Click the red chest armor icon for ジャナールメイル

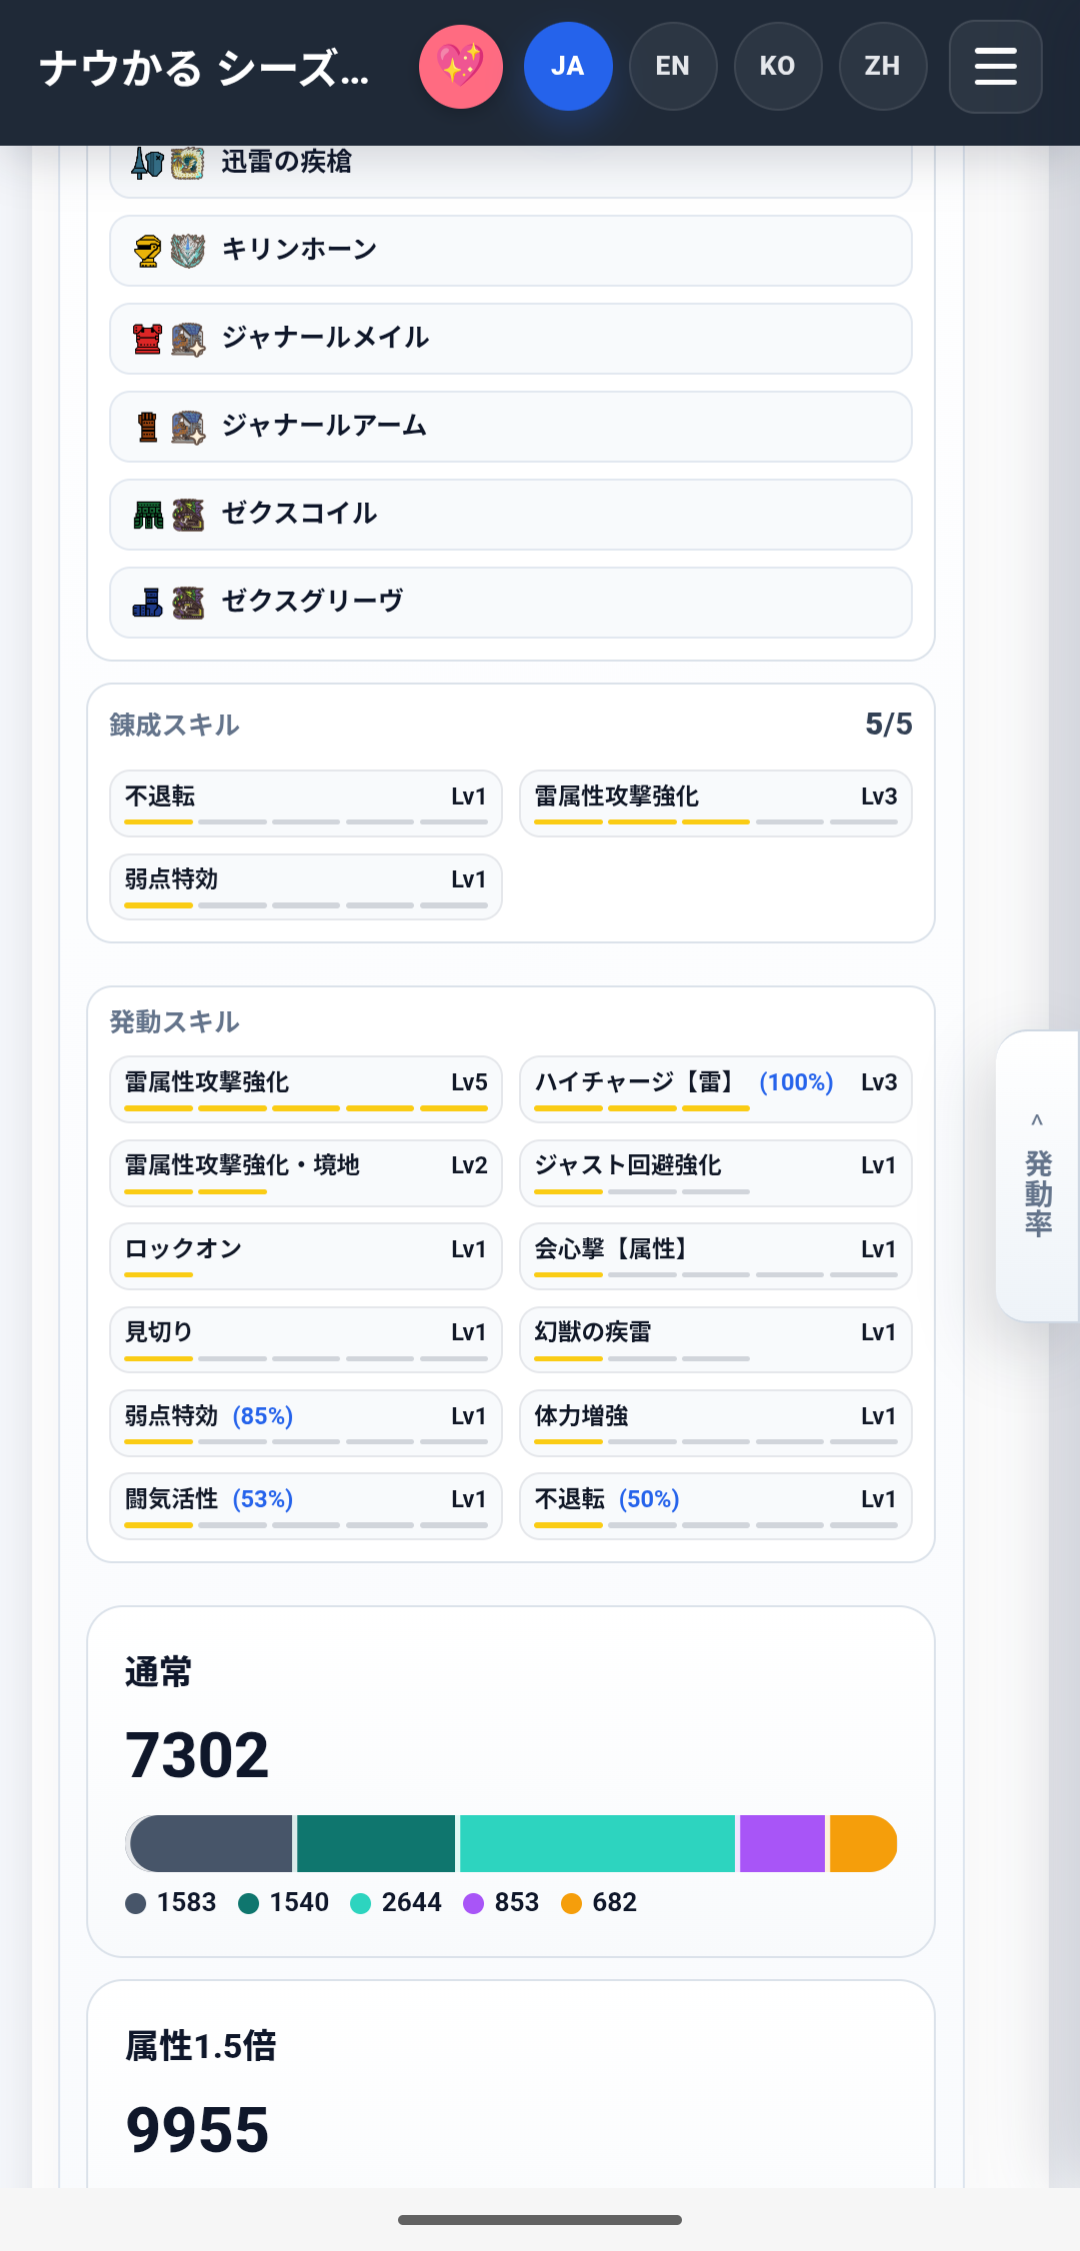(x=148, y=338)
